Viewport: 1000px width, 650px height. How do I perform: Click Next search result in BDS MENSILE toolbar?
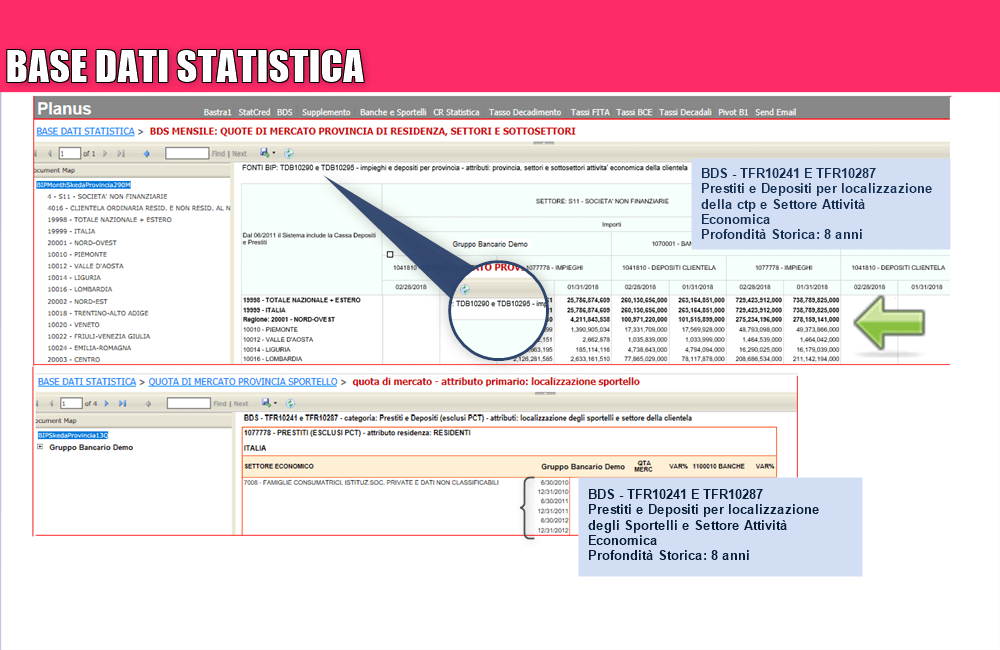pyautogui.click(x=239, y=154)
